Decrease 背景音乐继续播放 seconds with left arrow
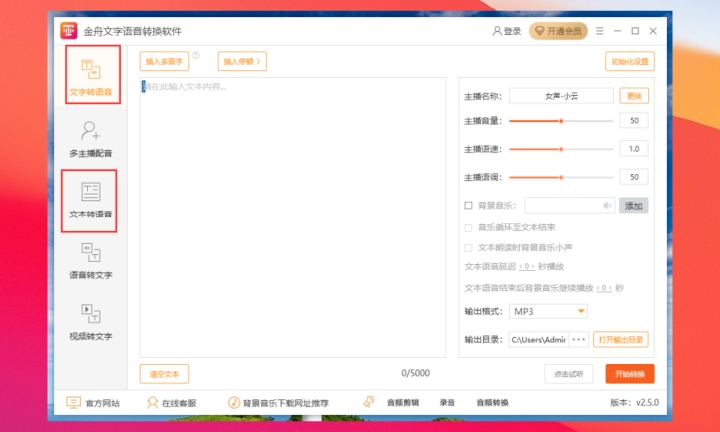This screenshot has height=432, width=720. pos(598,288)
